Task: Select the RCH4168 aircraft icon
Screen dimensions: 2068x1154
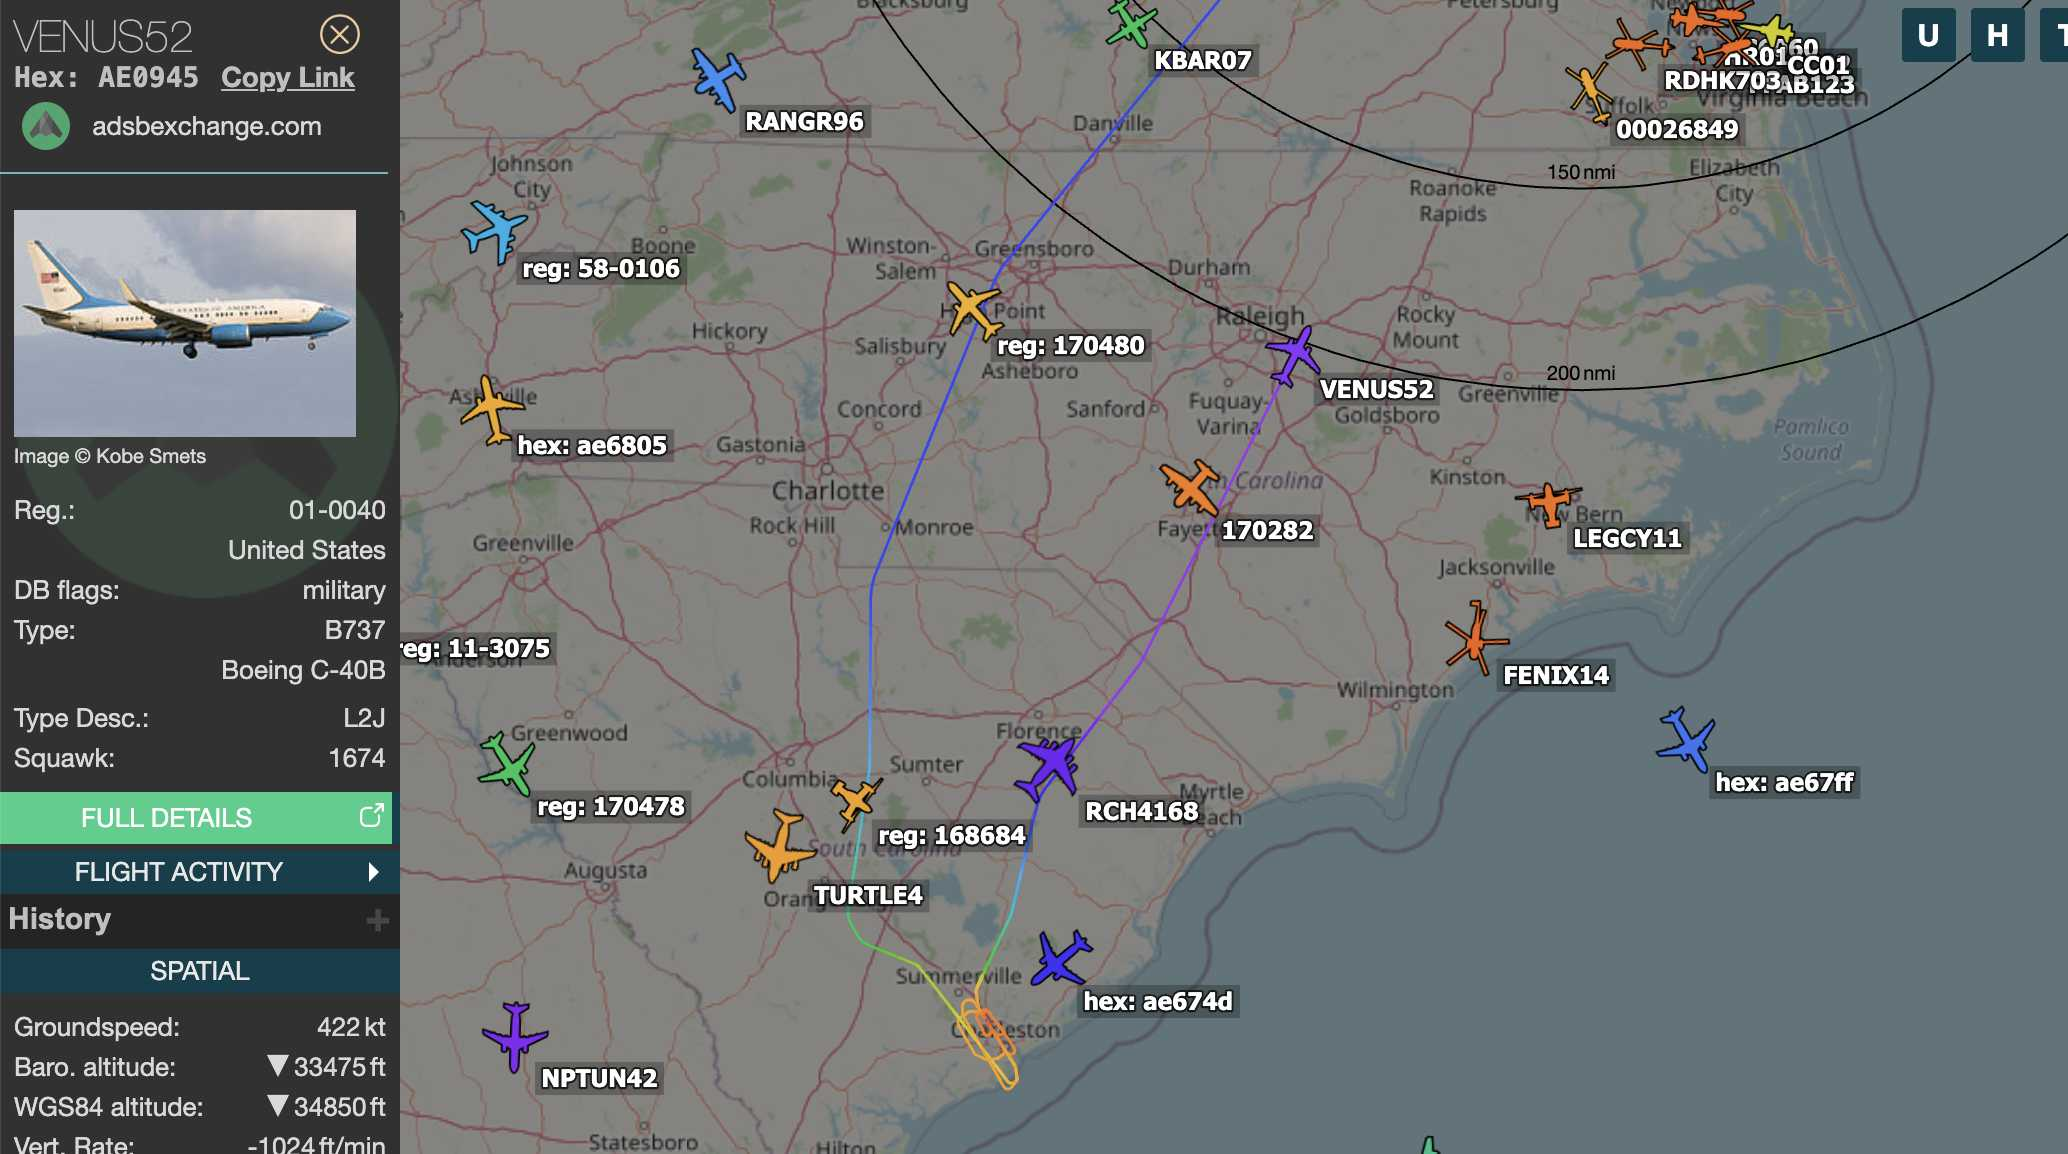Action: [1049, 767]
